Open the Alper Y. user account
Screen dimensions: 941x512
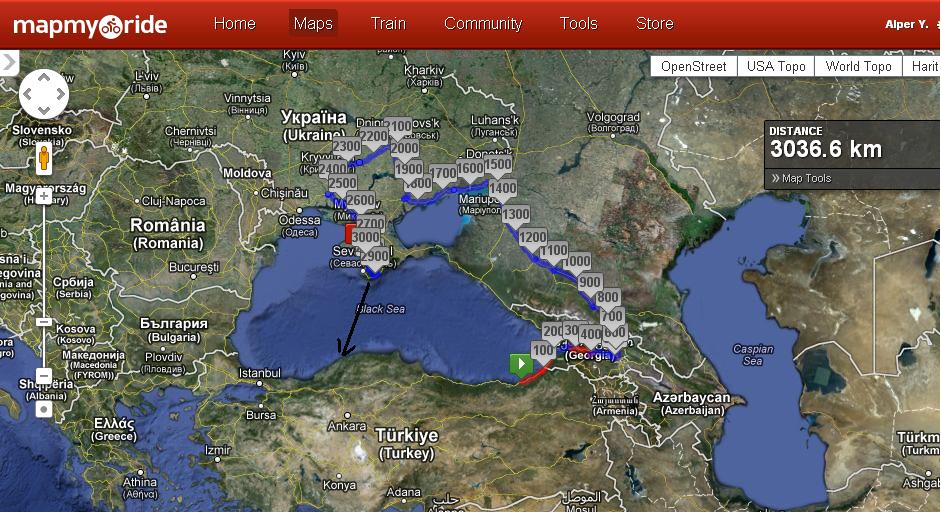coord(906,24)
